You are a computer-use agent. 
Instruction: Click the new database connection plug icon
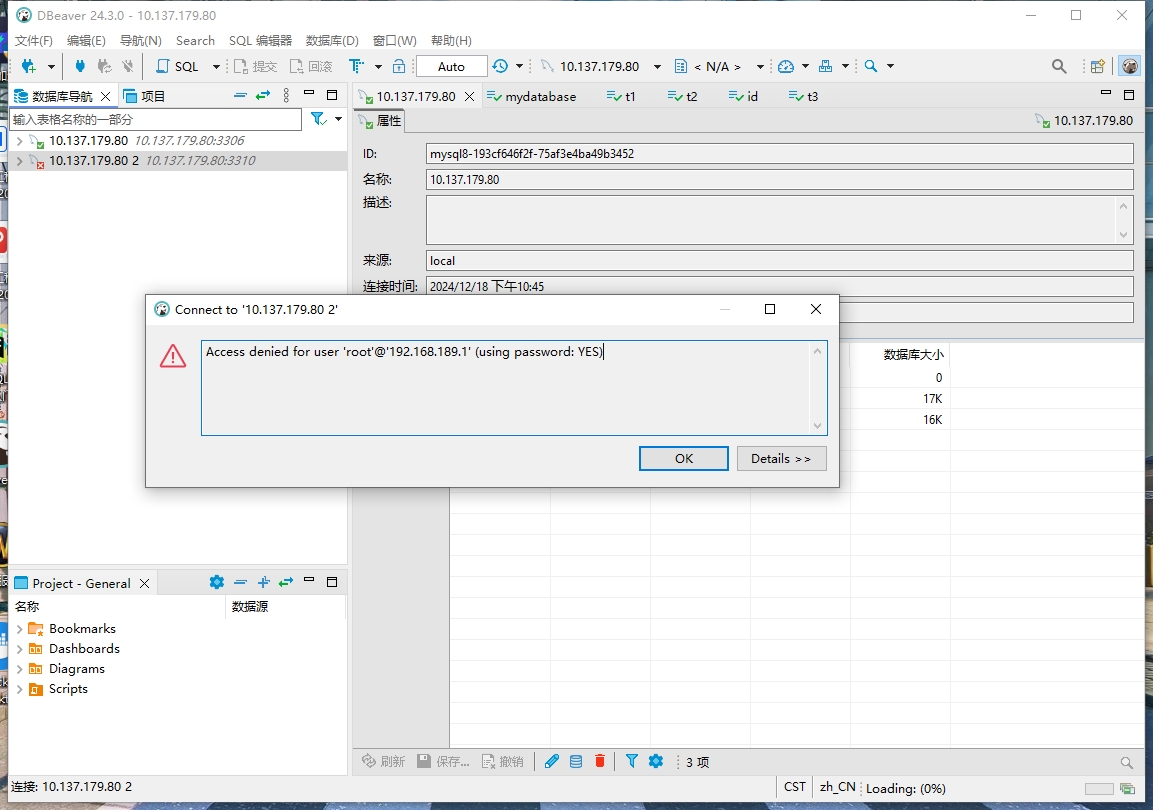[28, 66]
